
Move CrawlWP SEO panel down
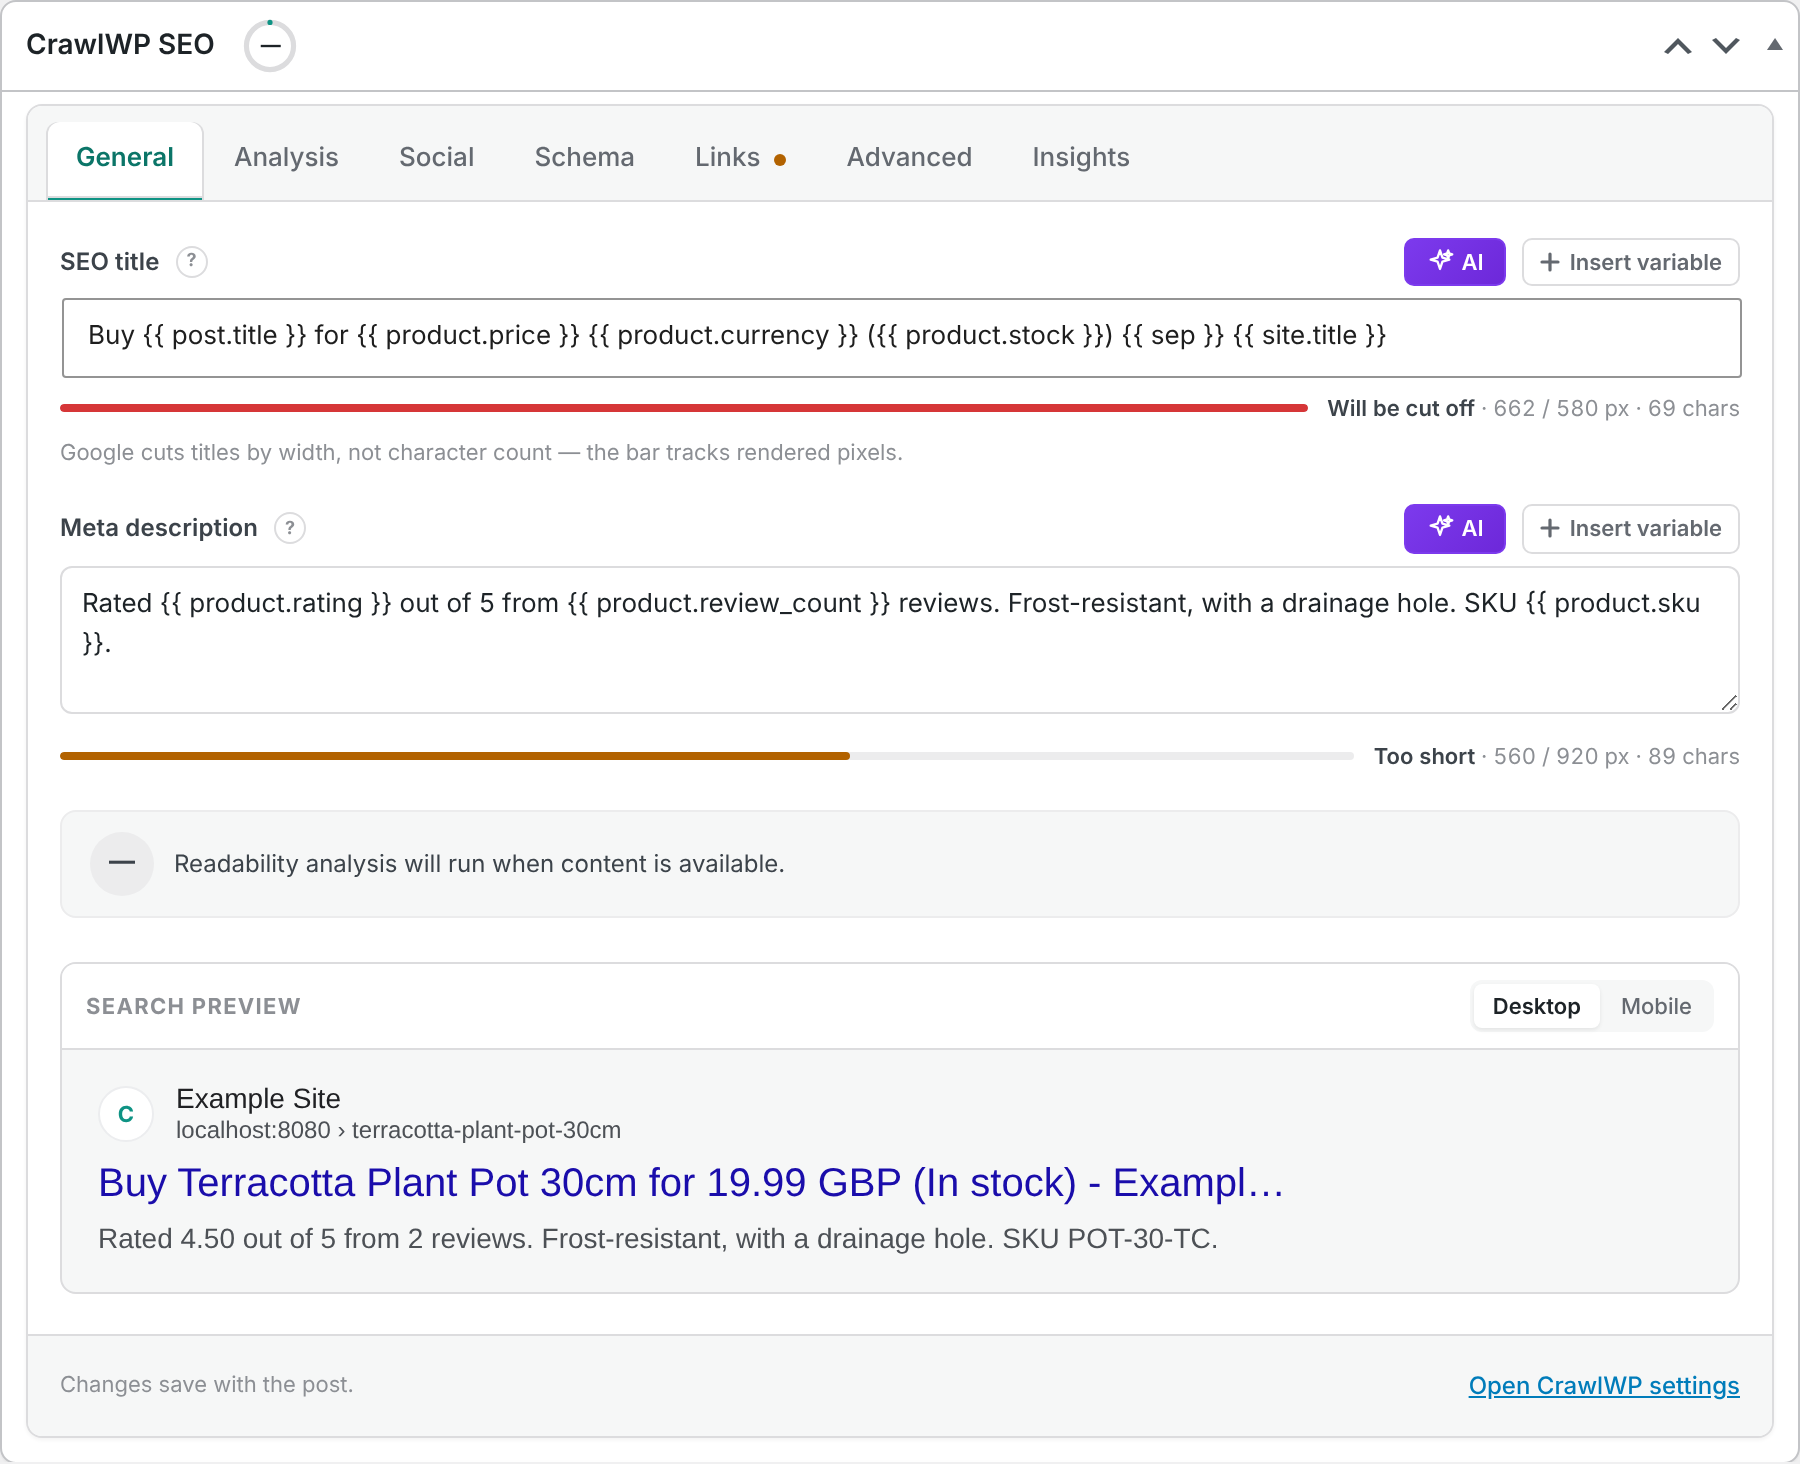[1726, 46]
